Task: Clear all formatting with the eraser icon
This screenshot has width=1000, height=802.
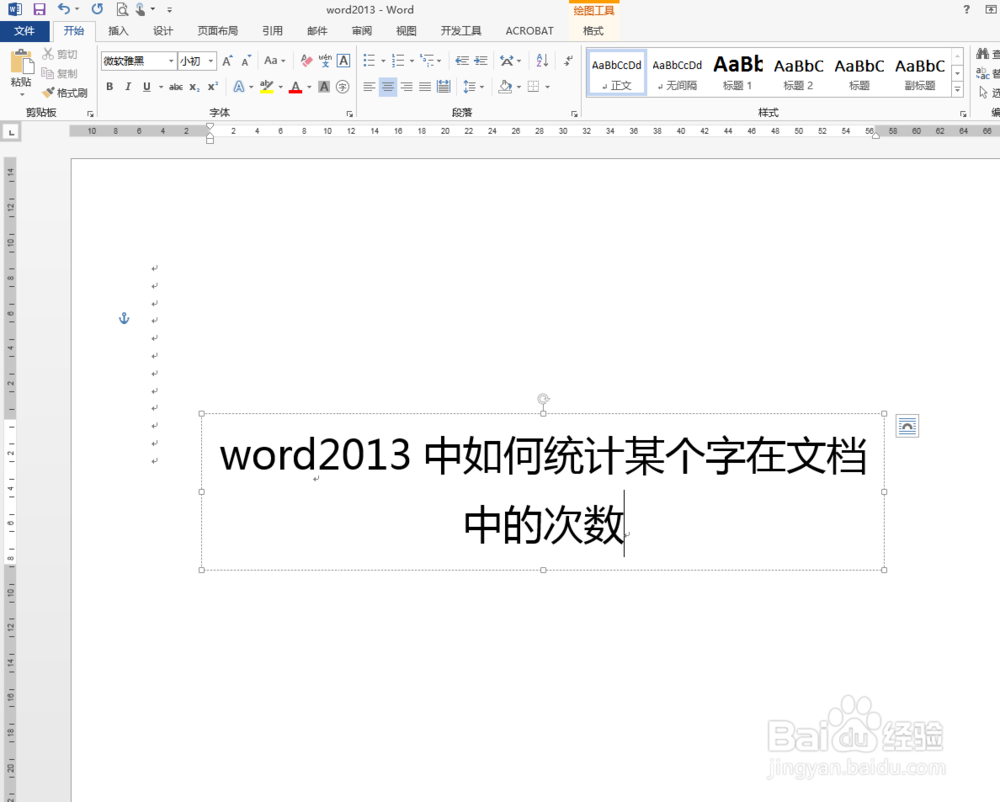Action: point(306,61)
